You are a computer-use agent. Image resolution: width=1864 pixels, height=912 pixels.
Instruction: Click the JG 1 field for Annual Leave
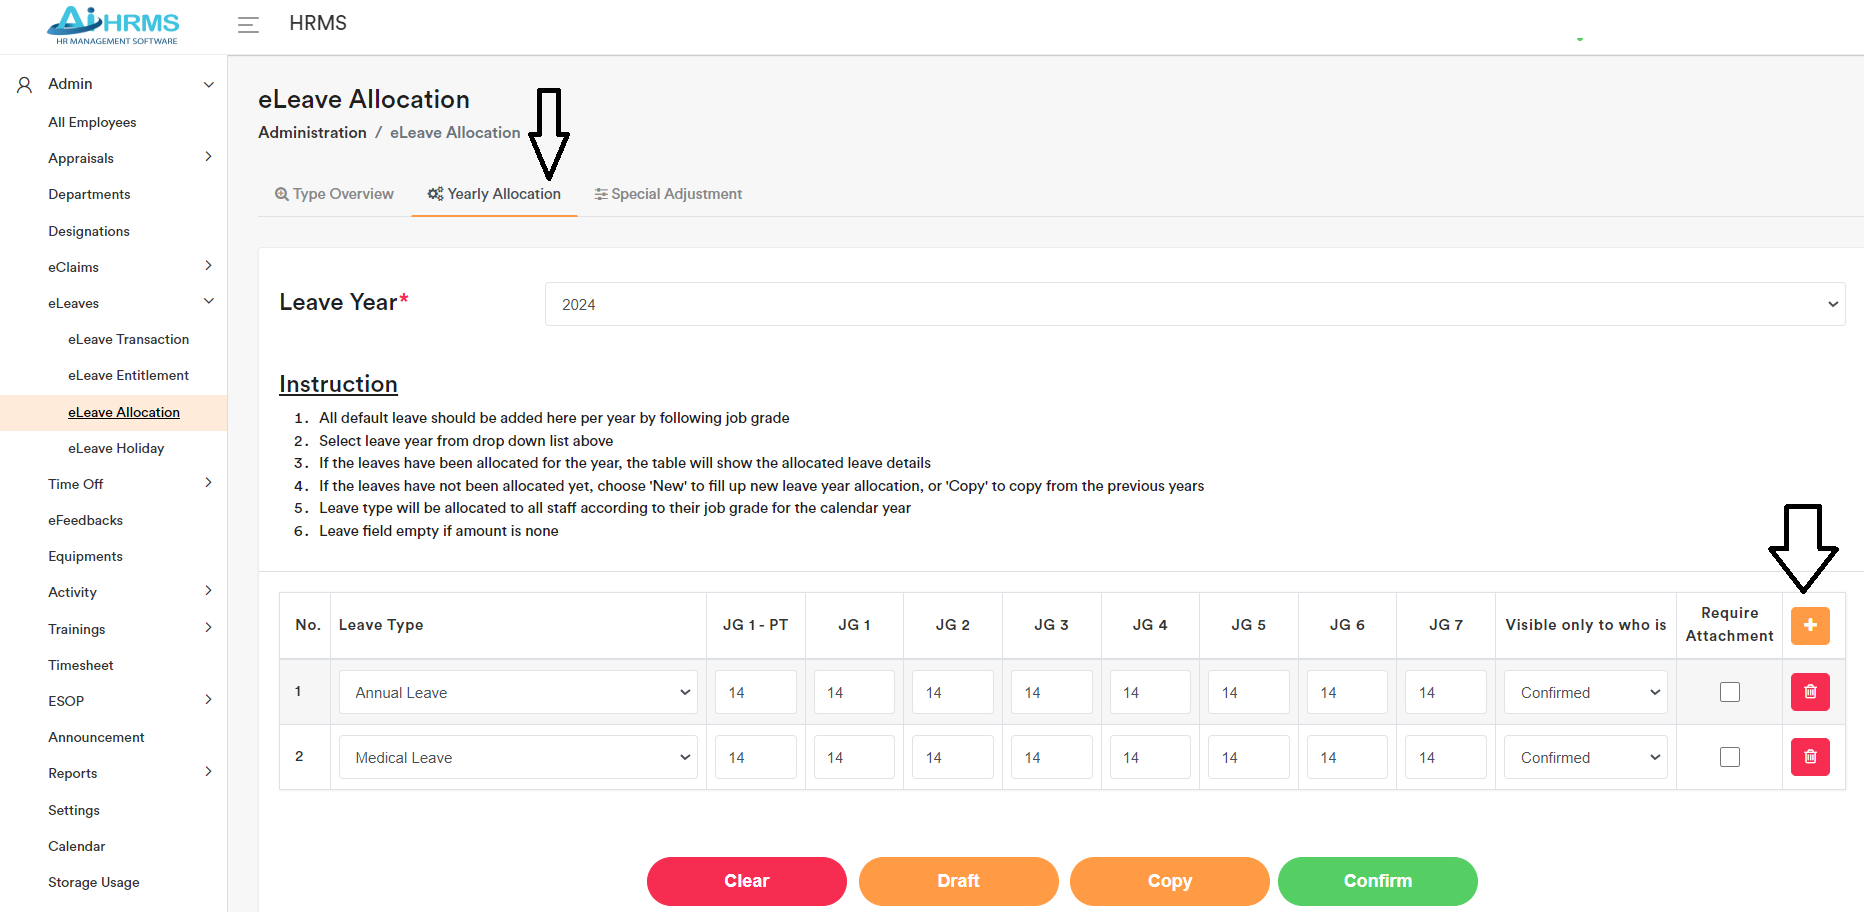853,692
